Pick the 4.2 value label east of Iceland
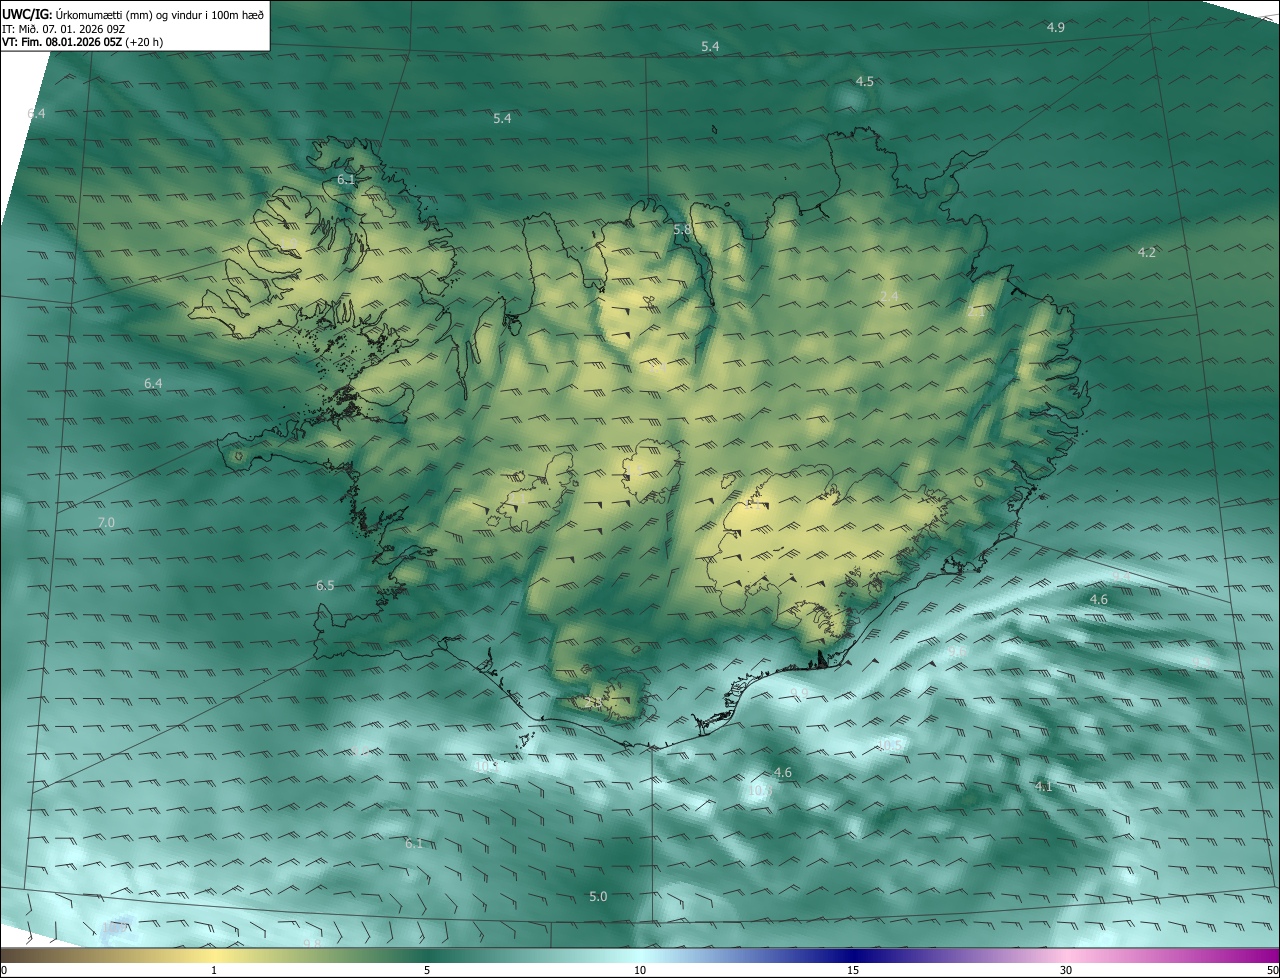 [x=1147, y=252]
